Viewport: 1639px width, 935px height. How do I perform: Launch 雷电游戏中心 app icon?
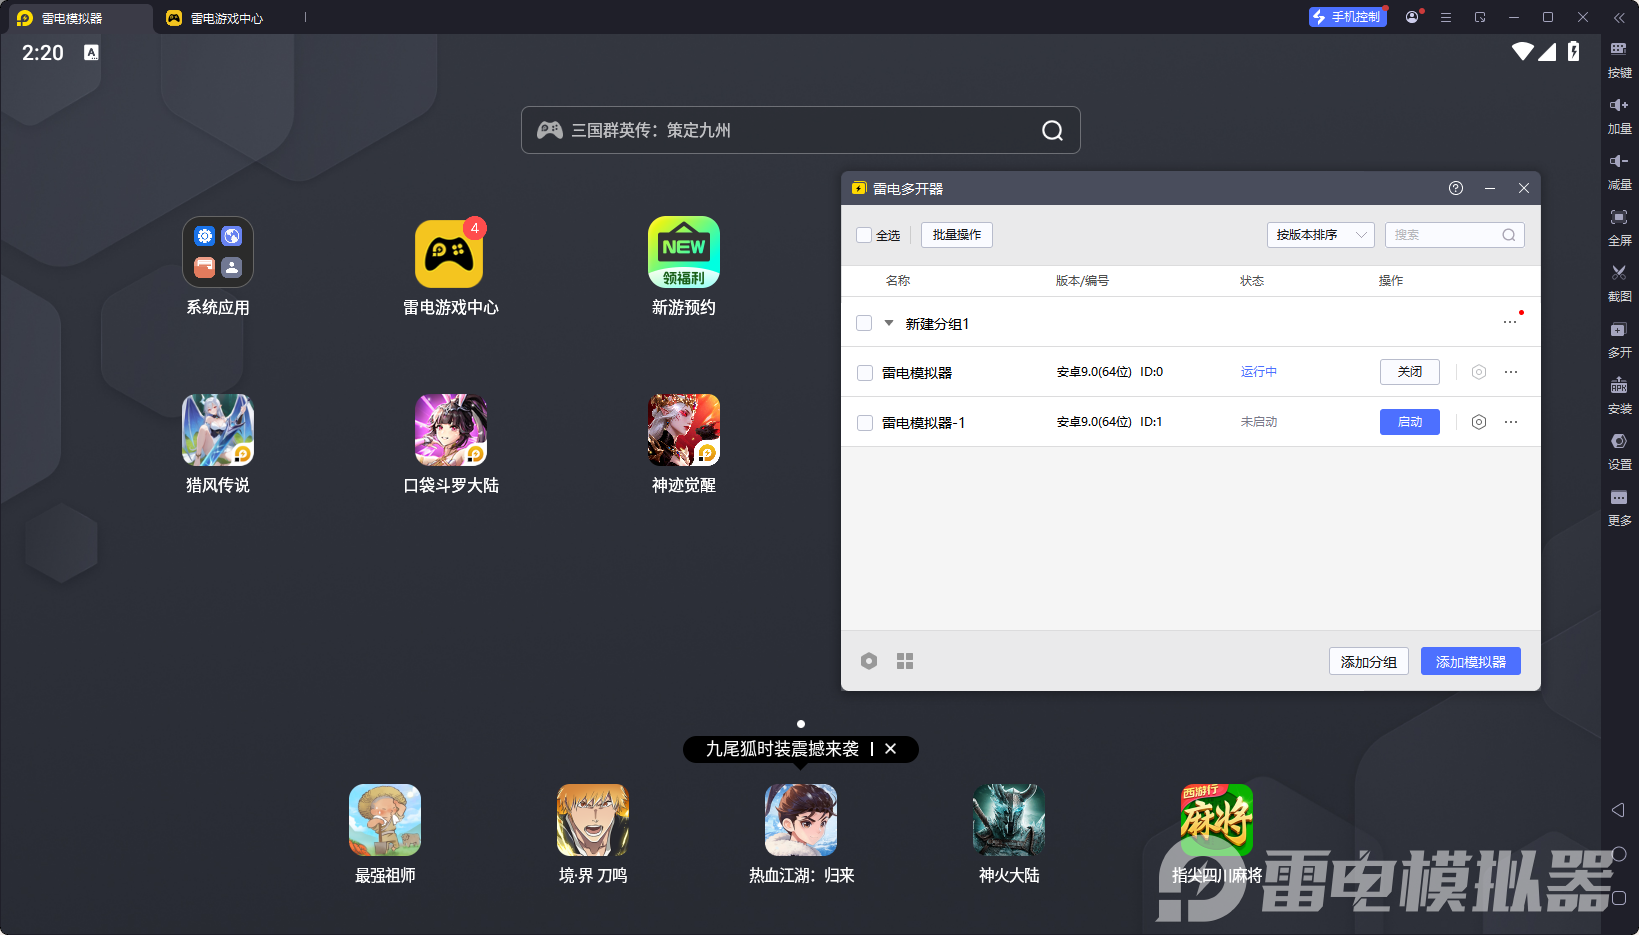click(450, 254)
